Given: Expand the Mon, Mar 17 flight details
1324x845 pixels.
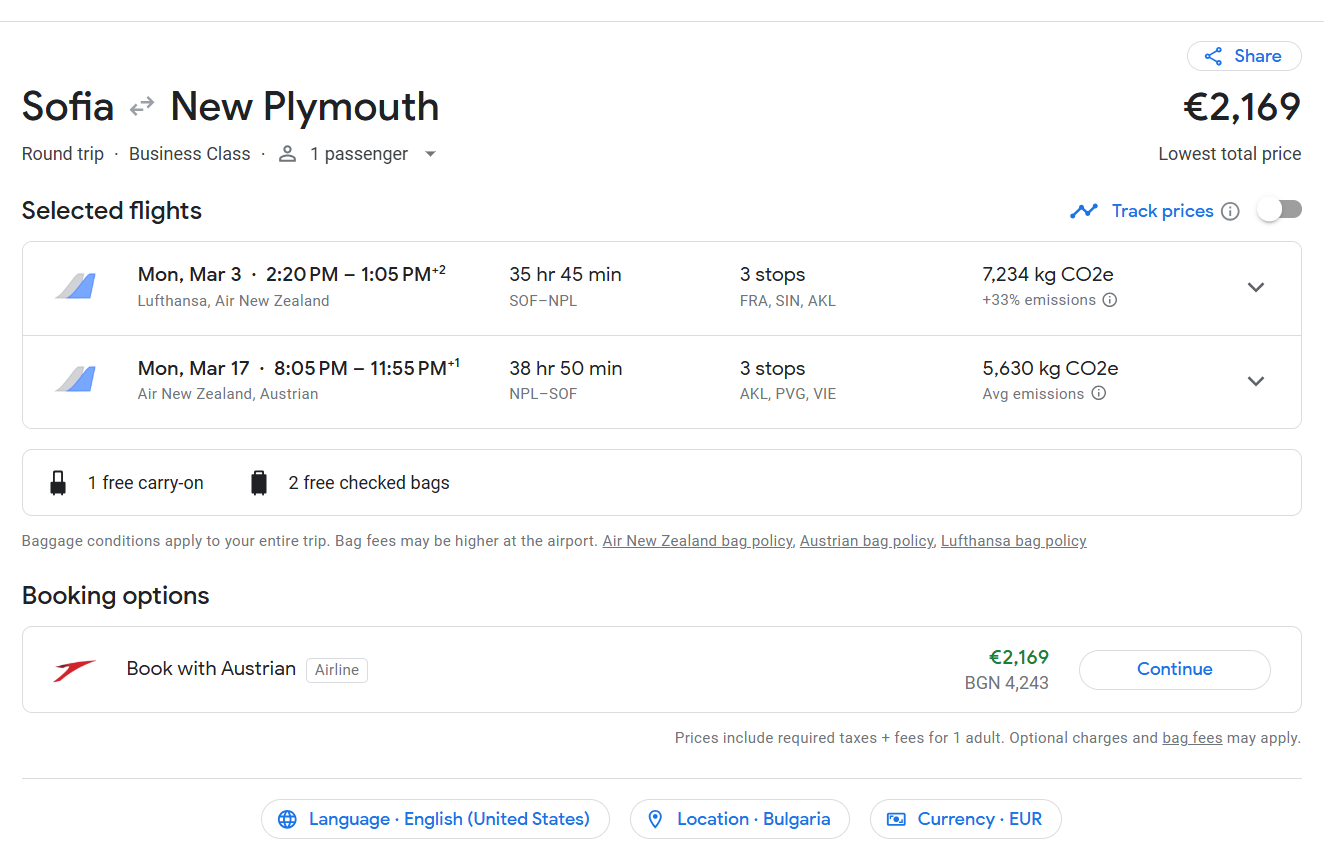Looking at the screenshot, I should click(x=1256, y=381).
